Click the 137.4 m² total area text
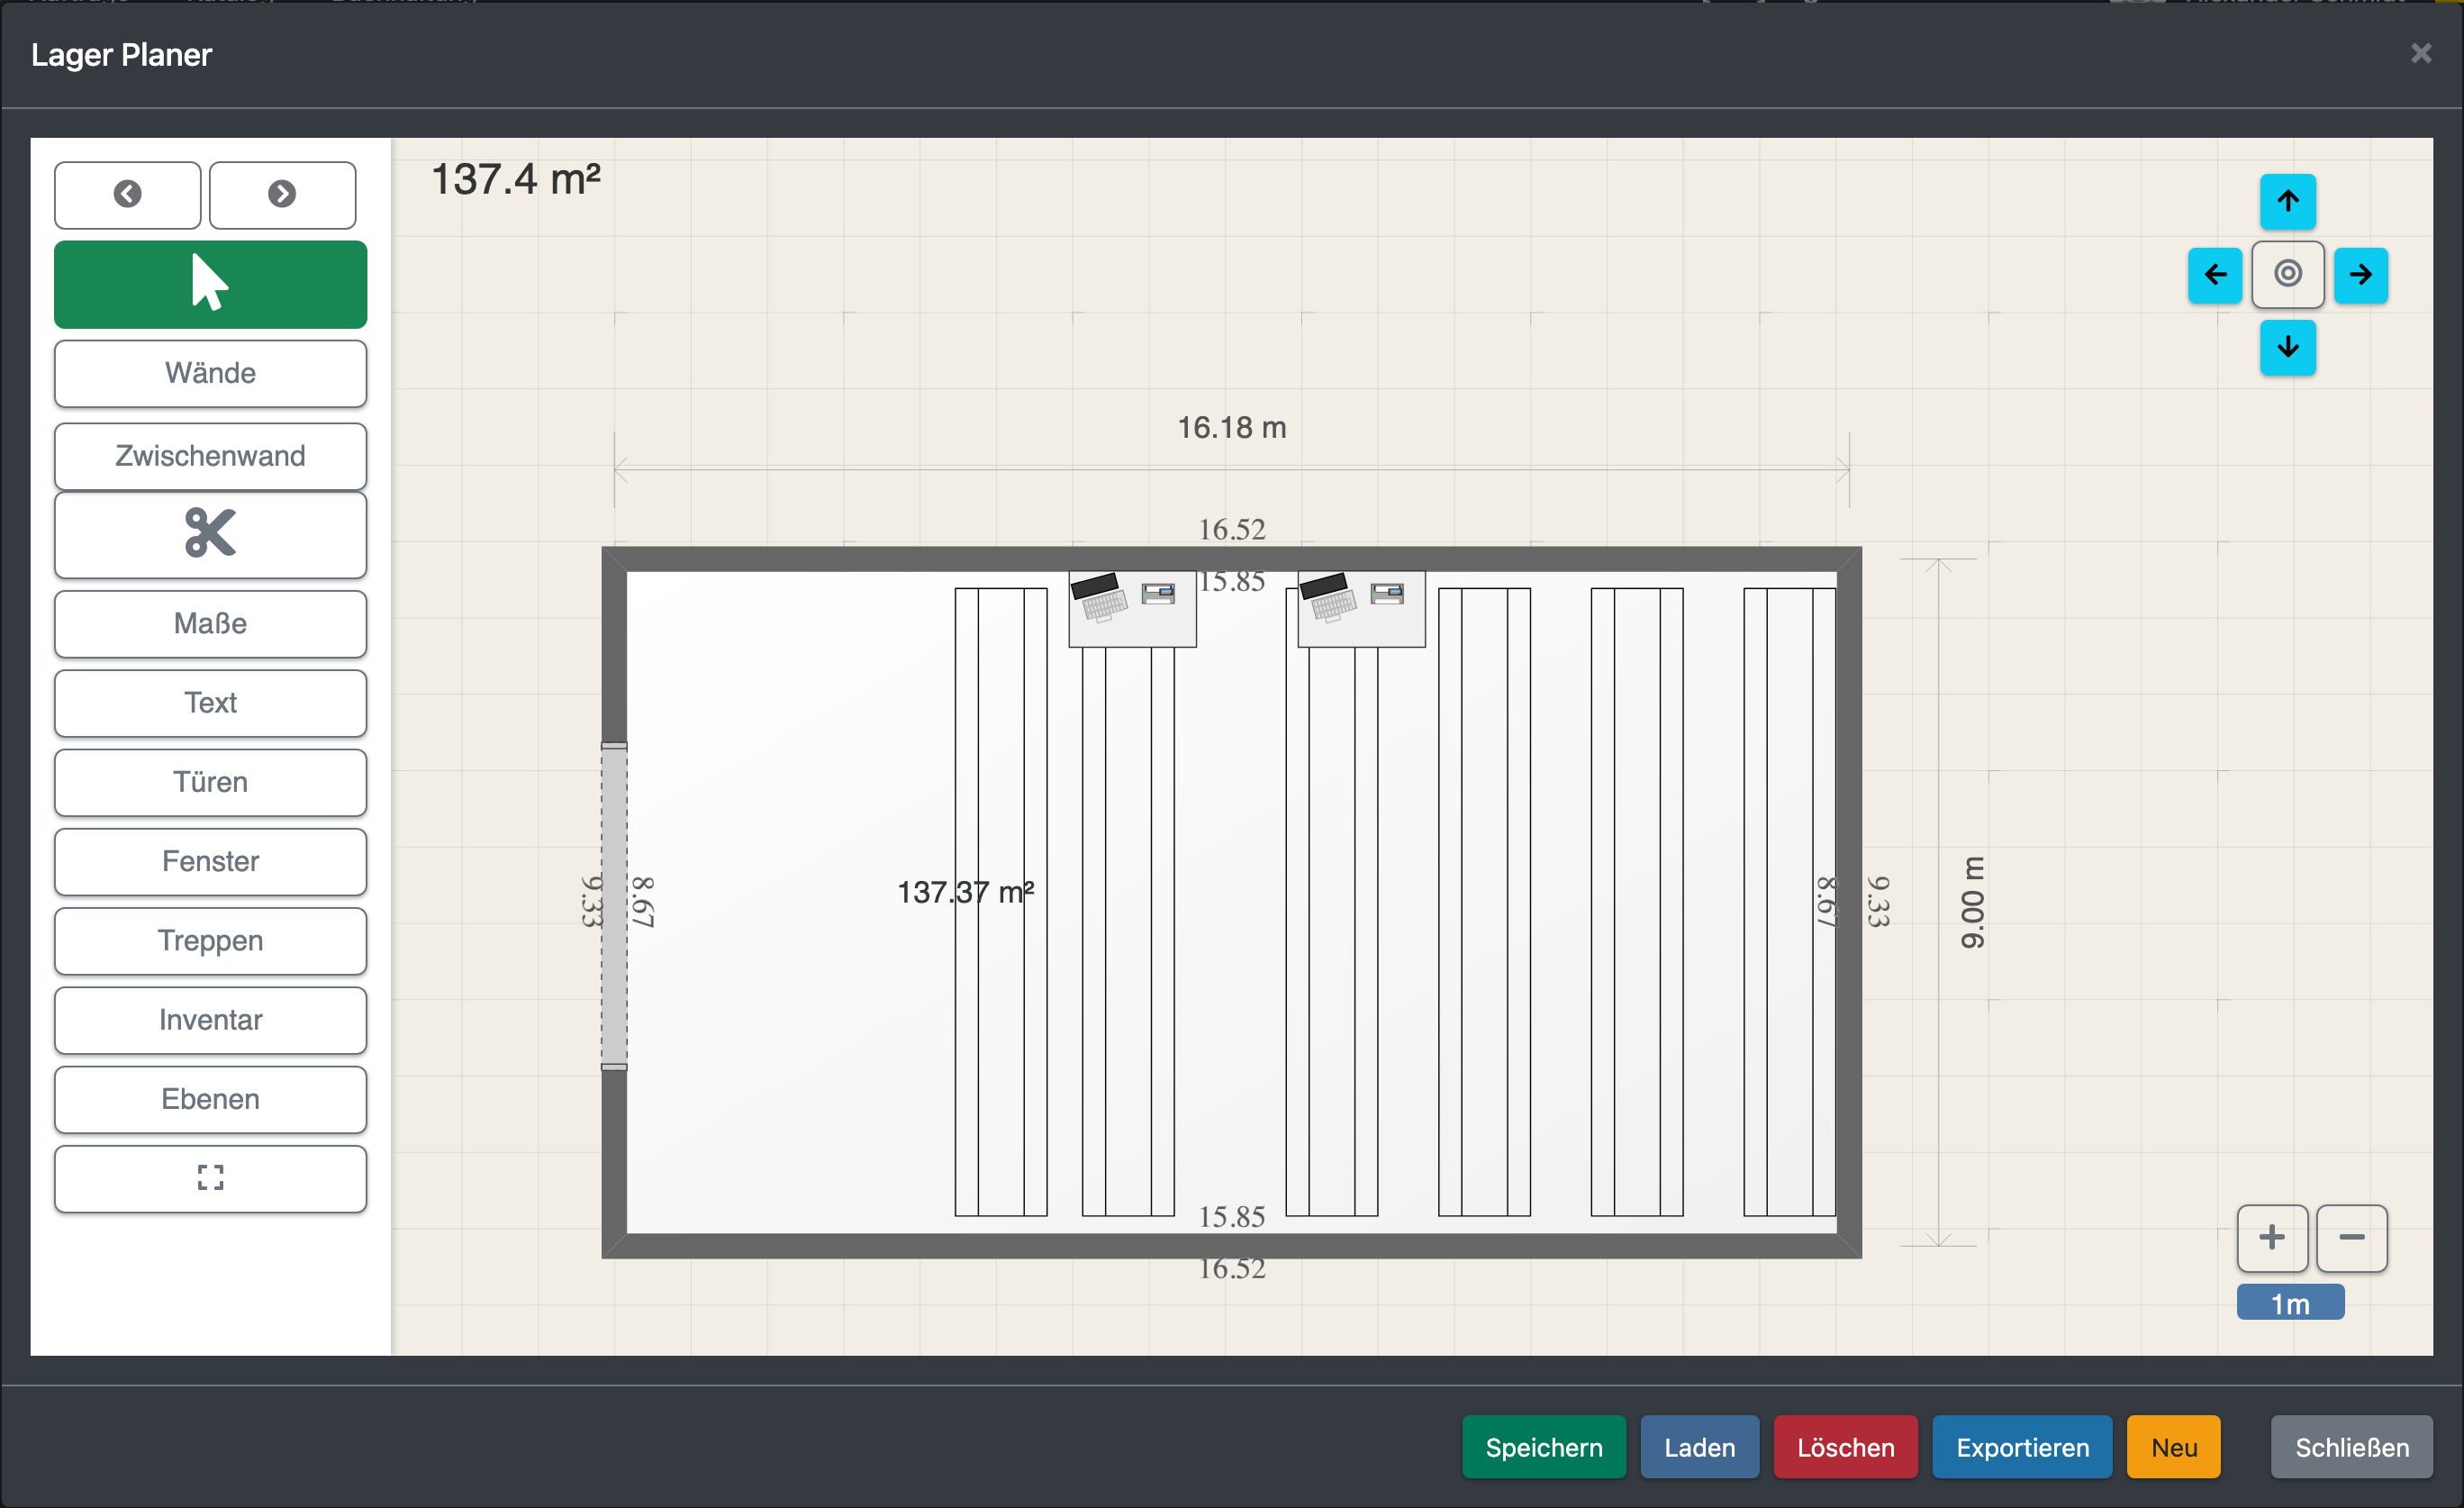This screenshot has height=1508, width=2464. [x=515, y=180]
